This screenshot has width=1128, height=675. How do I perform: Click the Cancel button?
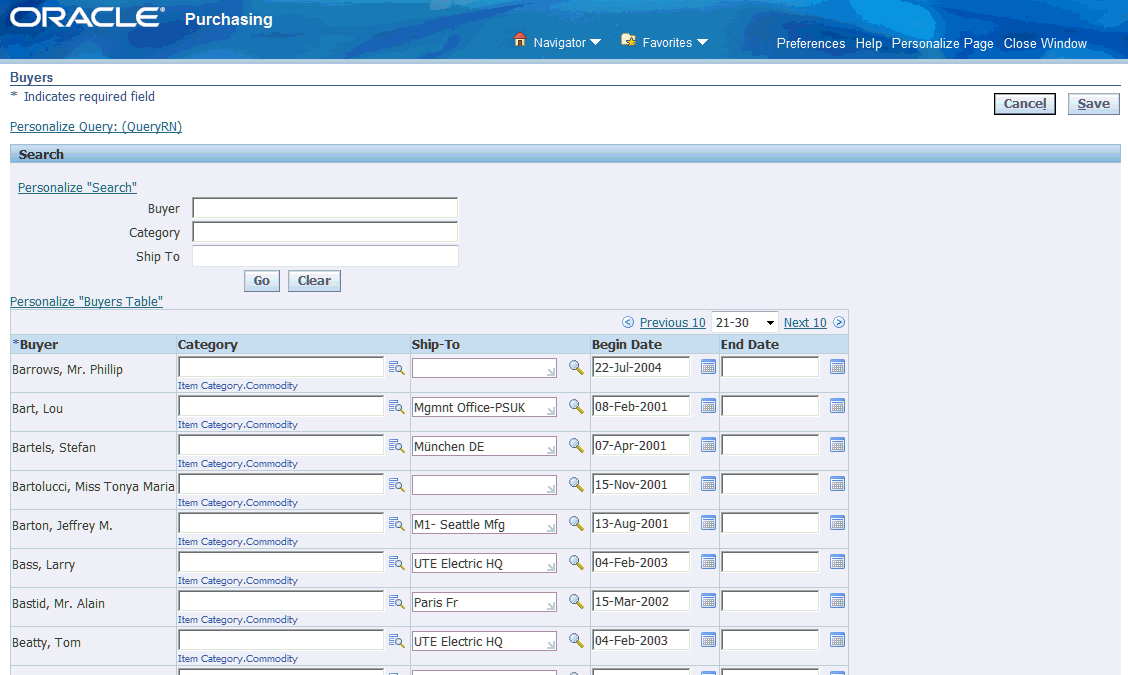pos(1024,104)
